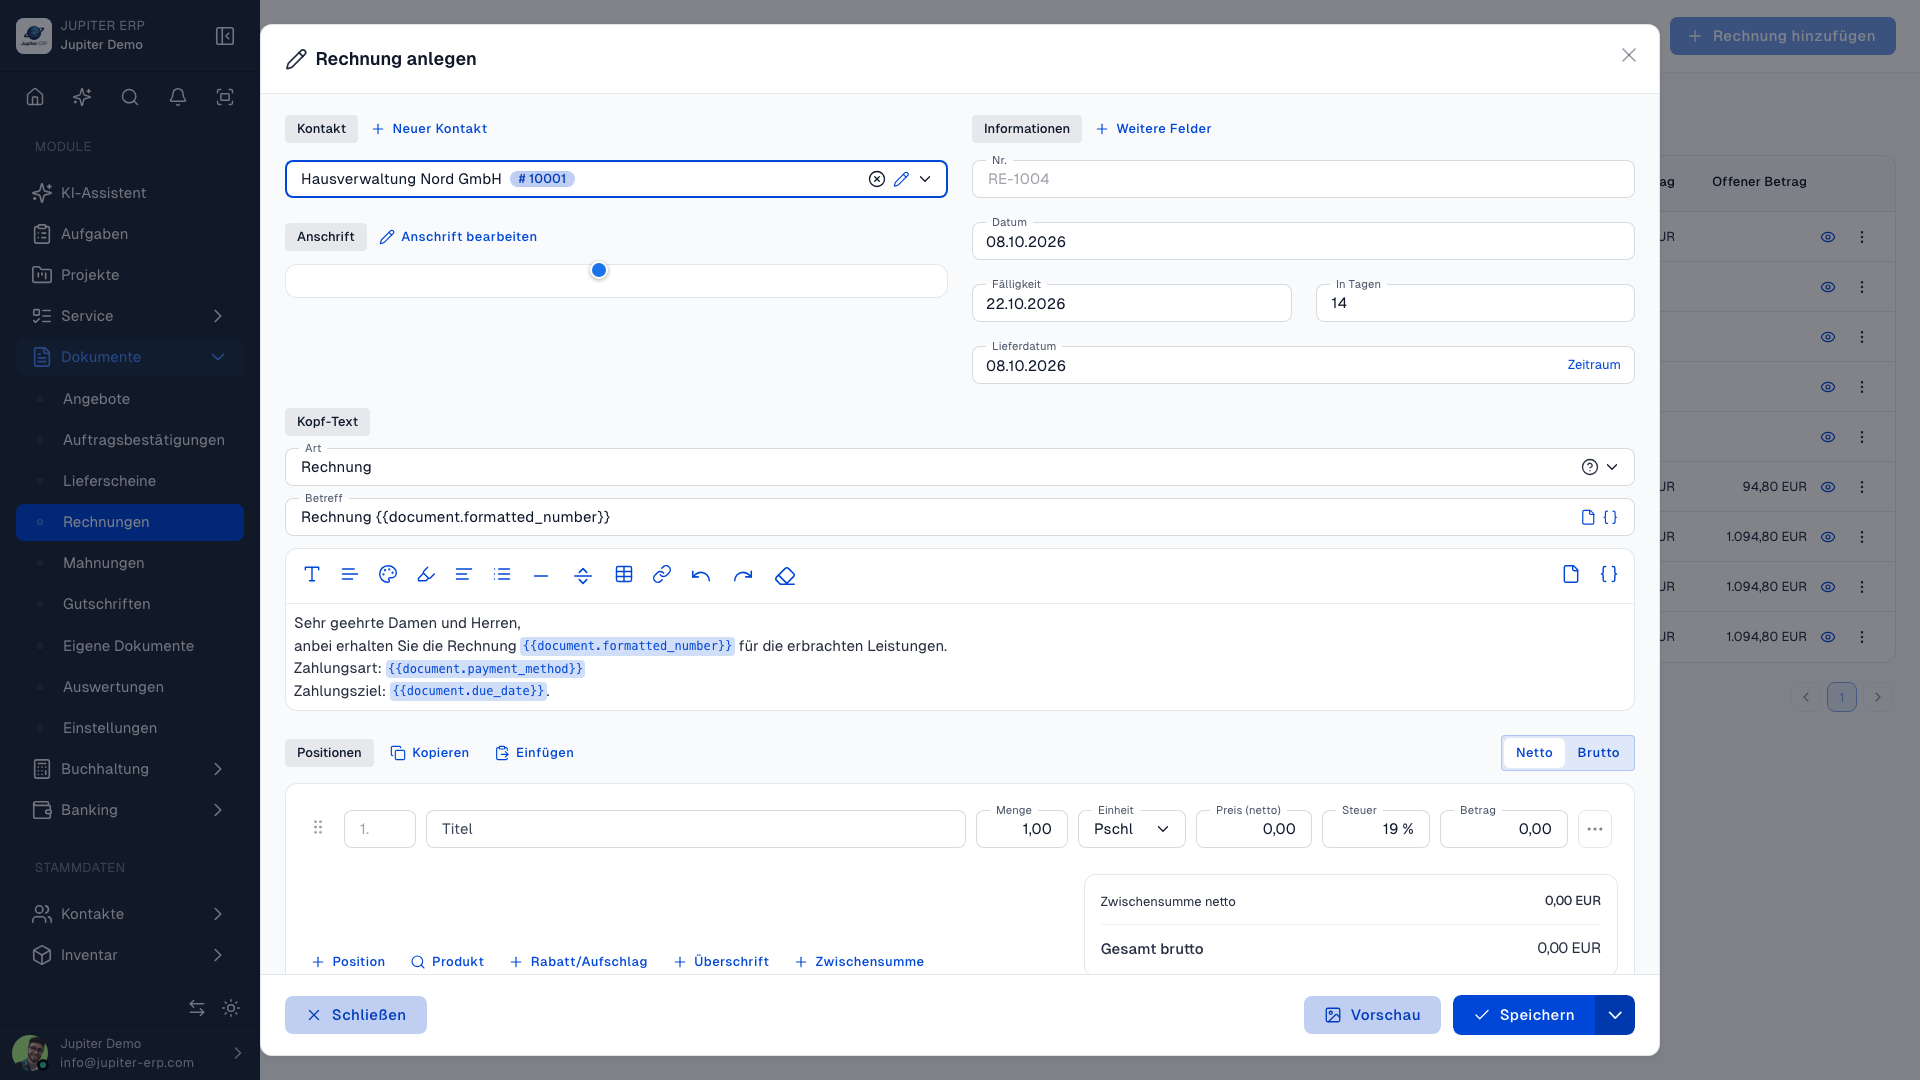1920x1080 pixels.
Task: Click the insert link icon in editor toolbar
Action: [x=662, y=574]
